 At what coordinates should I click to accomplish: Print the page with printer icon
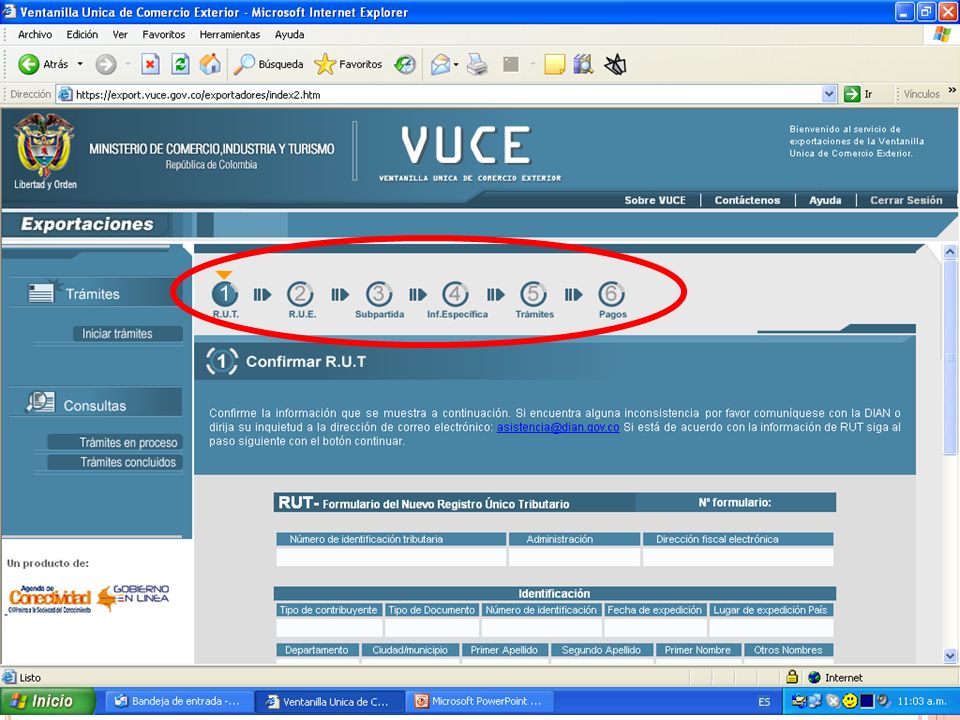pos(478,64)
